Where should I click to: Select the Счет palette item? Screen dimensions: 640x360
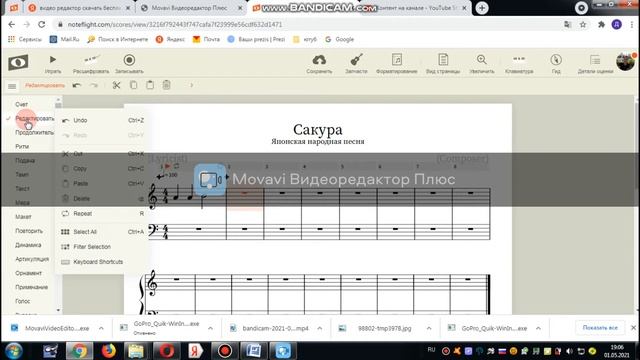tap(21, 104)
